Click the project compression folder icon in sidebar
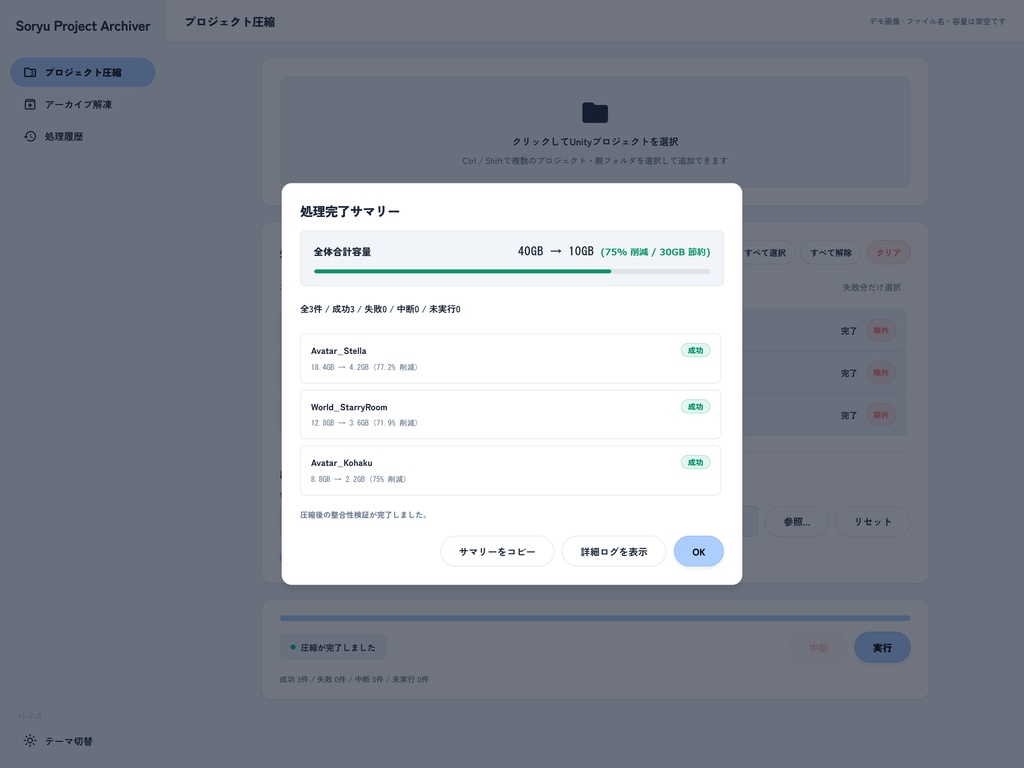The width and height of the screenshot is (1024, 768). point(30,72)
